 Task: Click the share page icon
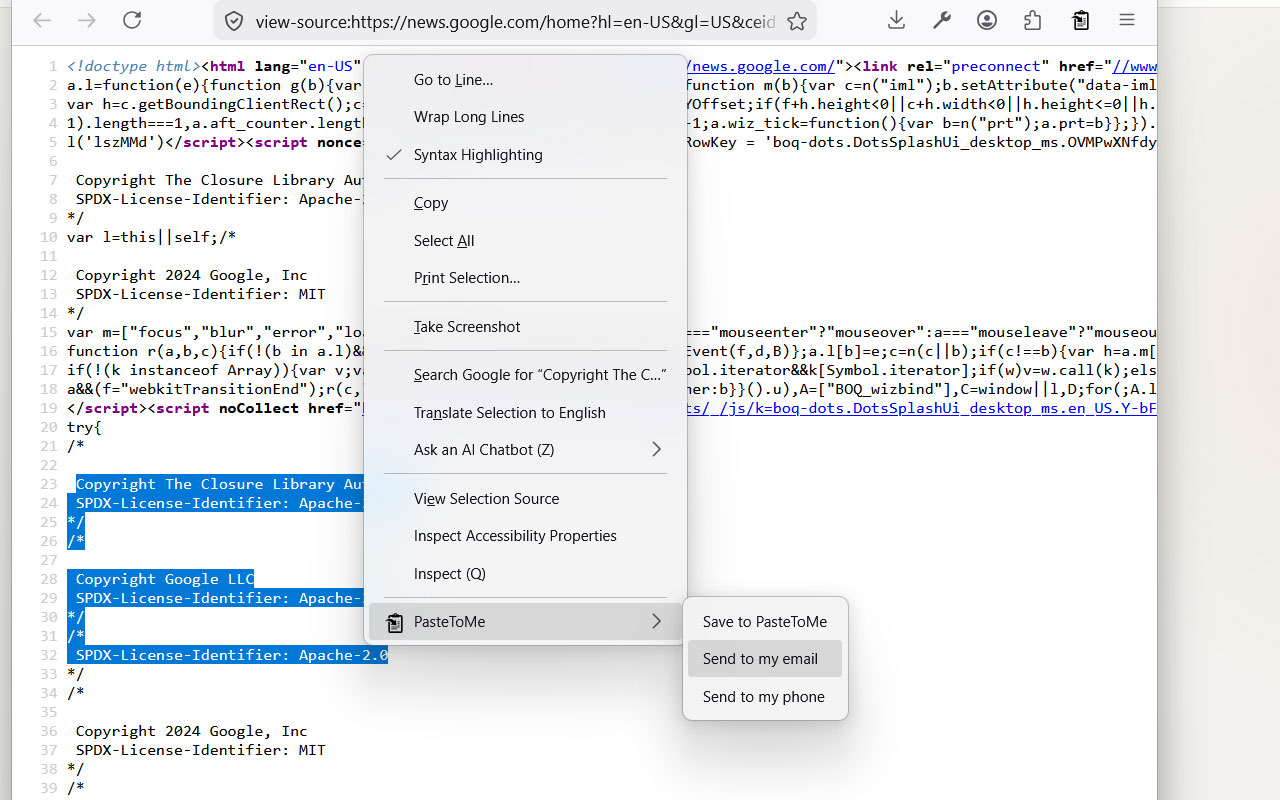point(1032,20)
